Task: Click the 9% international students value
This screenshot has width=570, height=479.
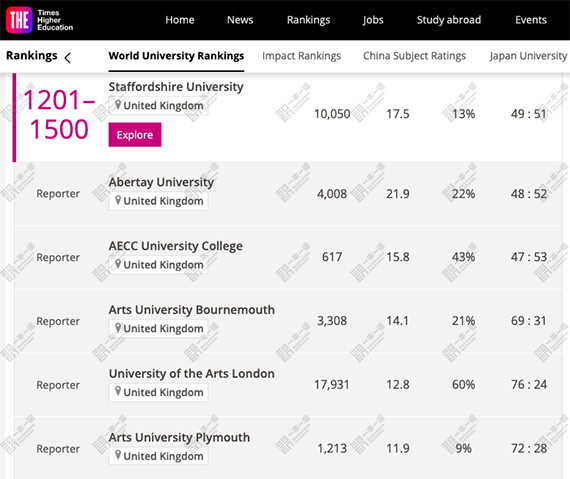Action: (463, 448)
